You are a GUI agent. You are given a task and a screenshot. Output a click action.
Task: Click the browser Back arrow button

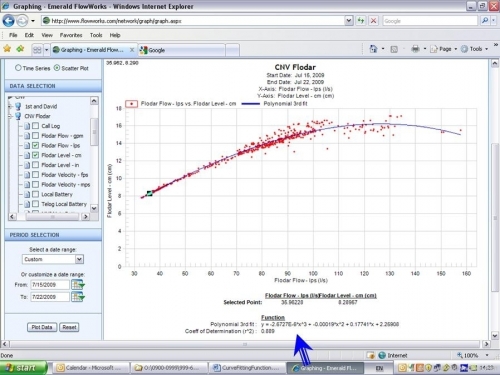[x=8, y=21]
